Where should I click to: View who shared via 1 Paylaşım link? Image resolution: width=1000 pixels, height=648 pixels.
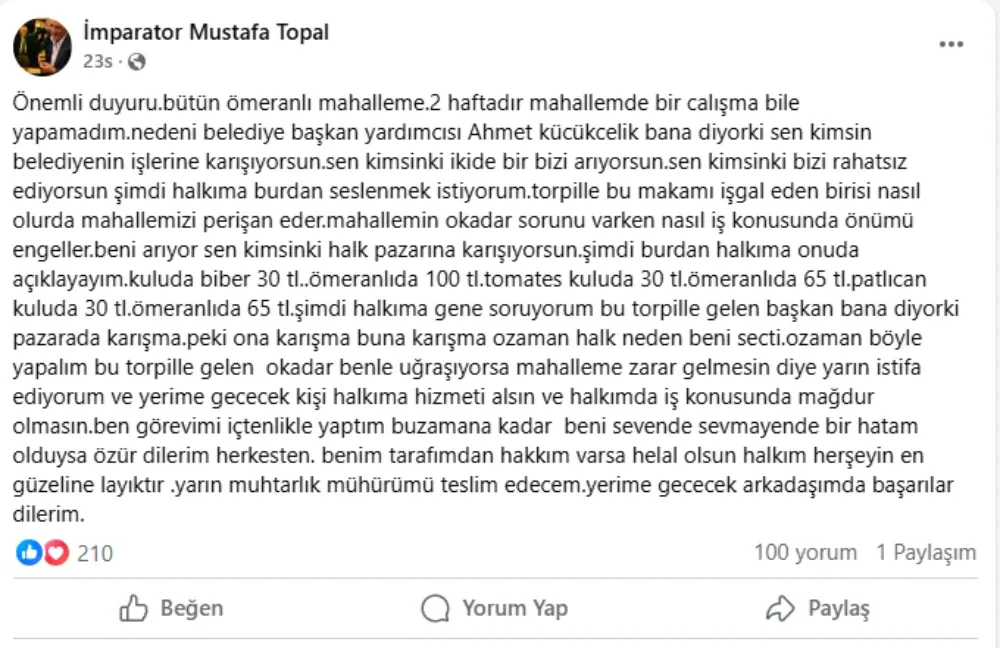coord(925,552)
